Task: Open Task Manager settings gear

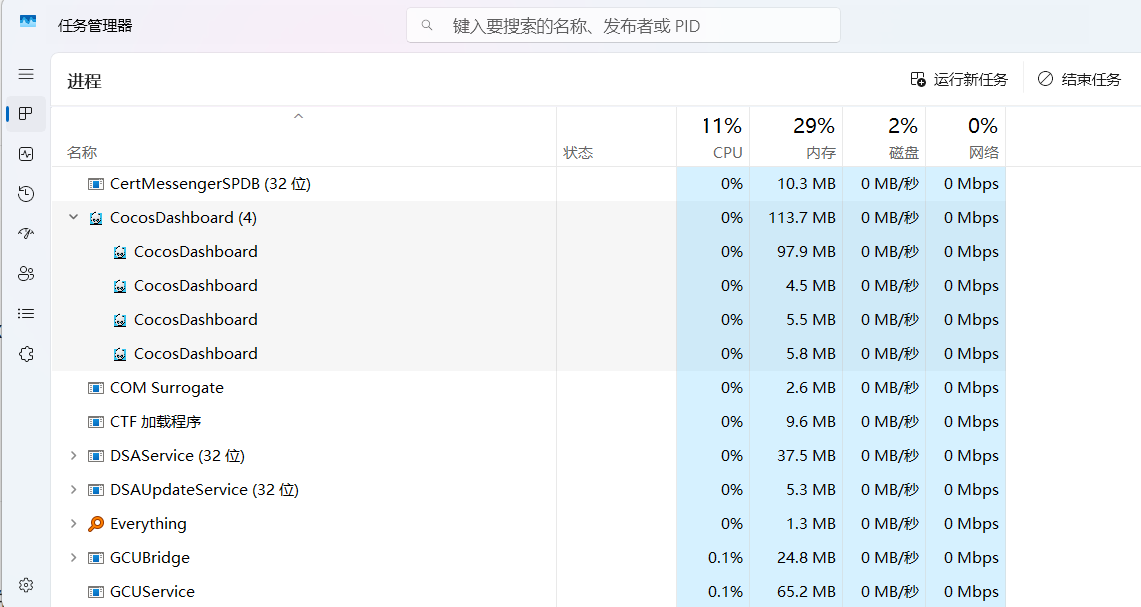Action: 26,585
